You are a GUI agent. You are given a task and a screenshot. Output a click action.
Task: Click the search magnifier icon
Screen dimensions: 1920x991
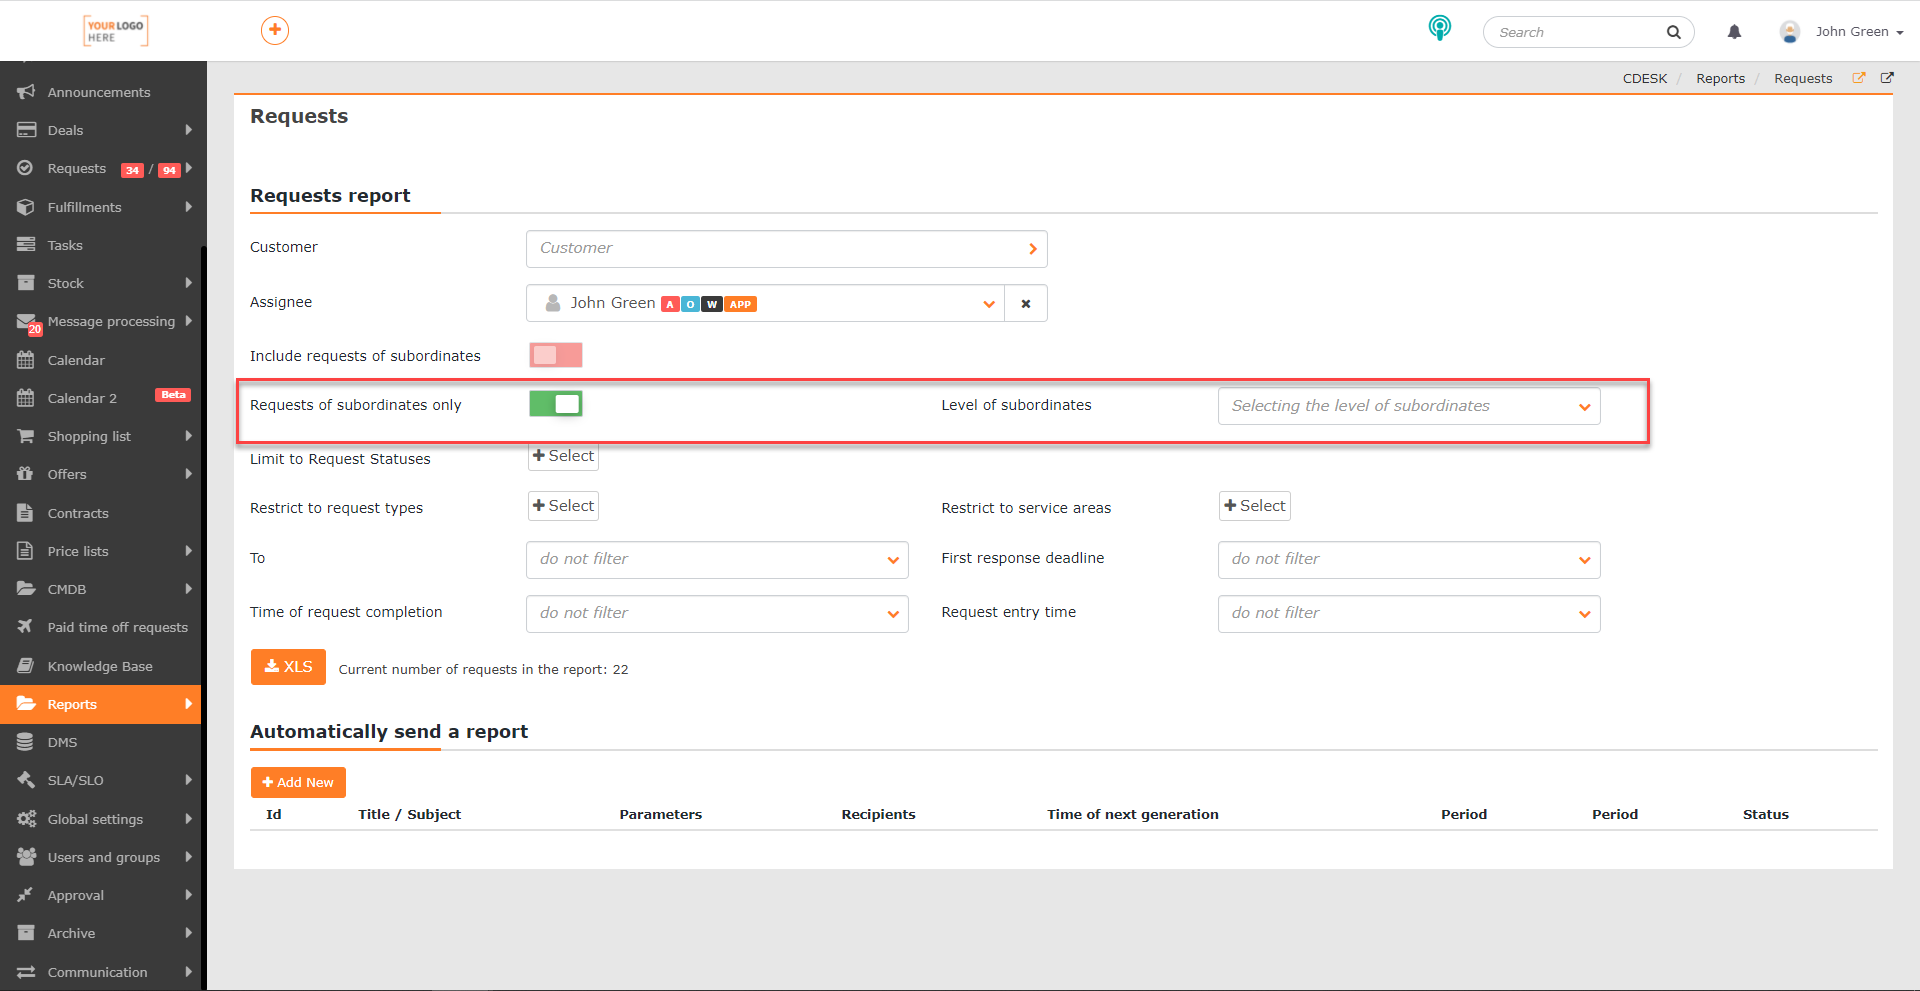(x=1673, y=32)
